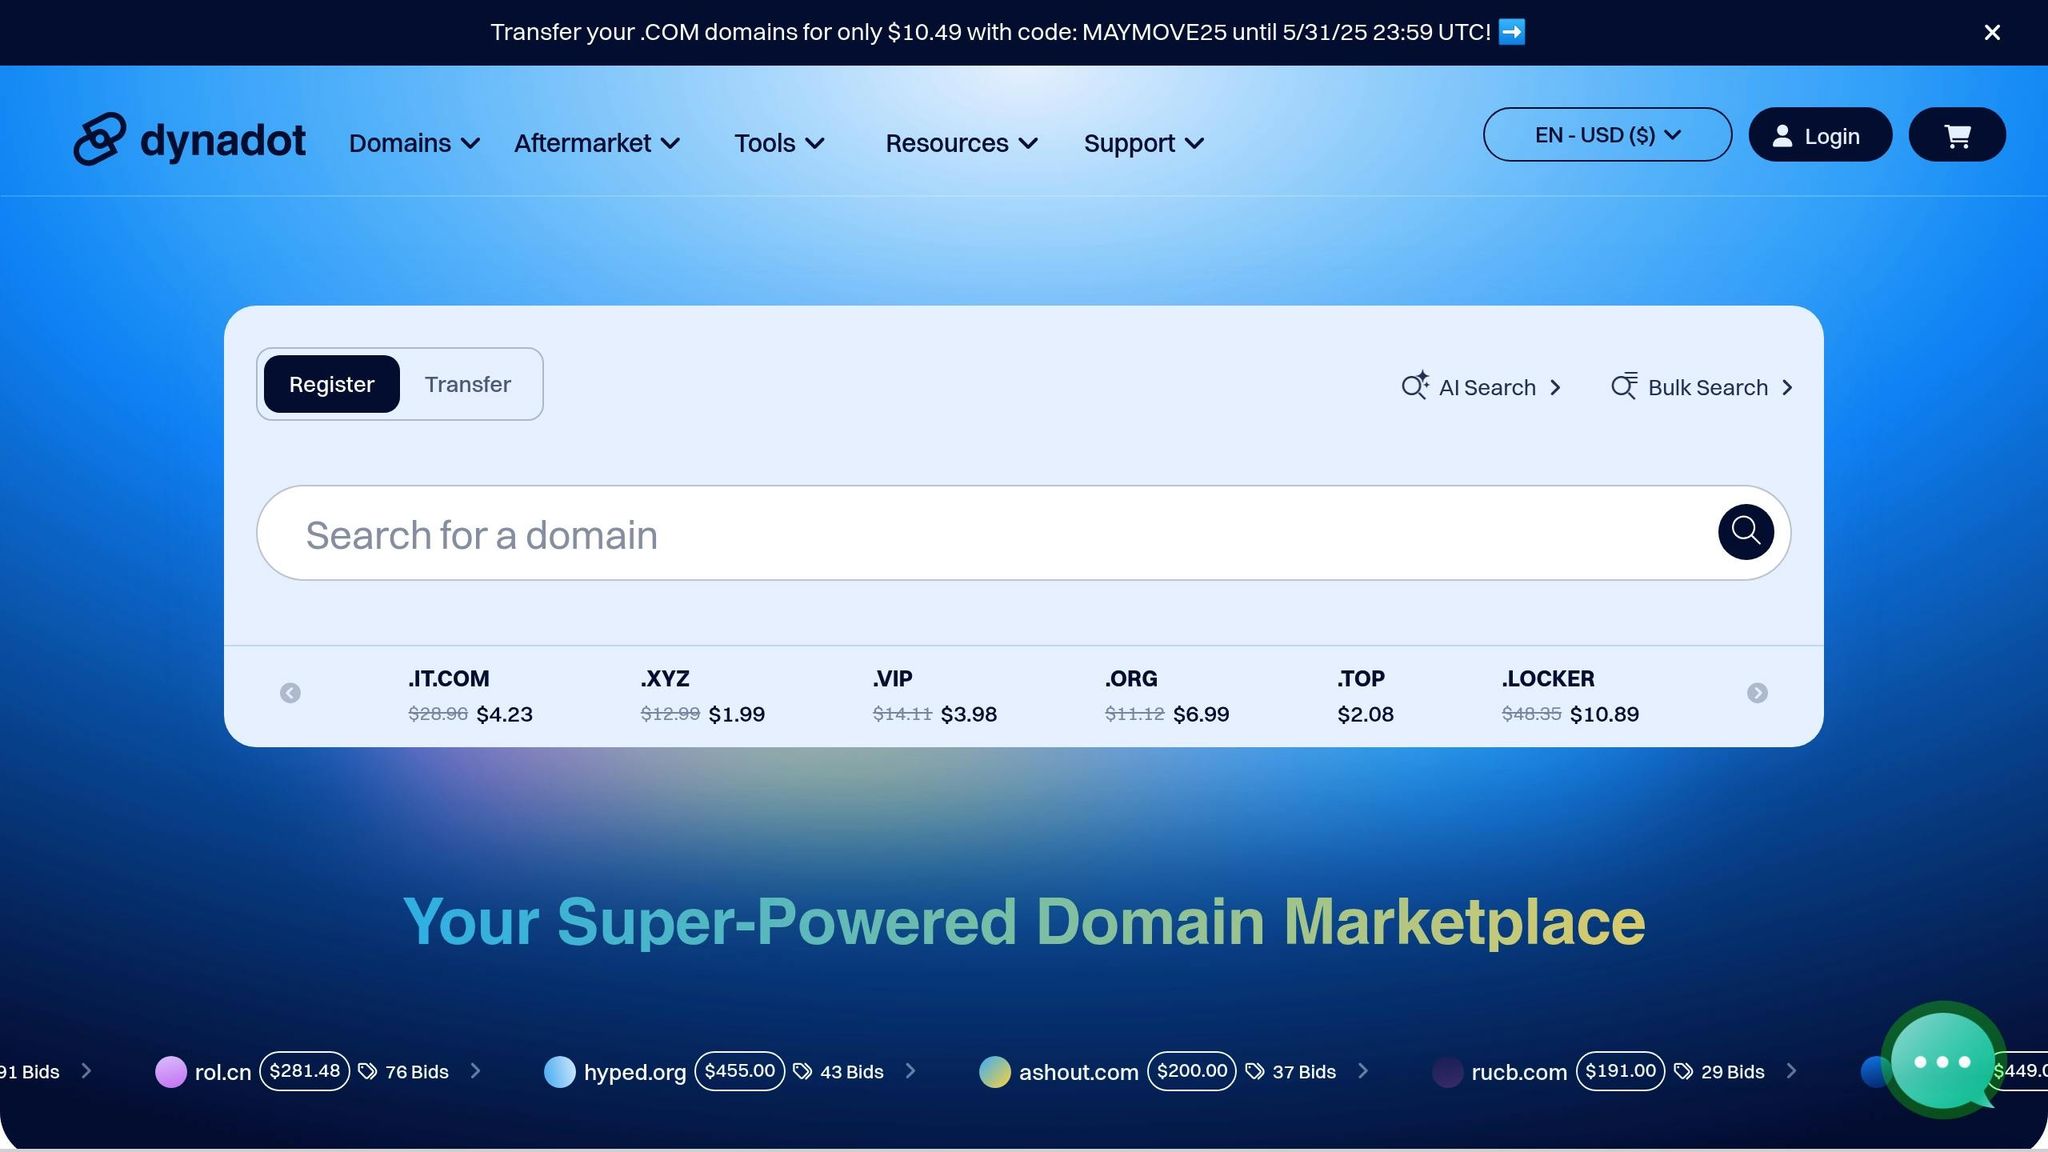2048x1152 pixels.
Task: Click the AI Search sparkle icon
Action: [1415, 386]
